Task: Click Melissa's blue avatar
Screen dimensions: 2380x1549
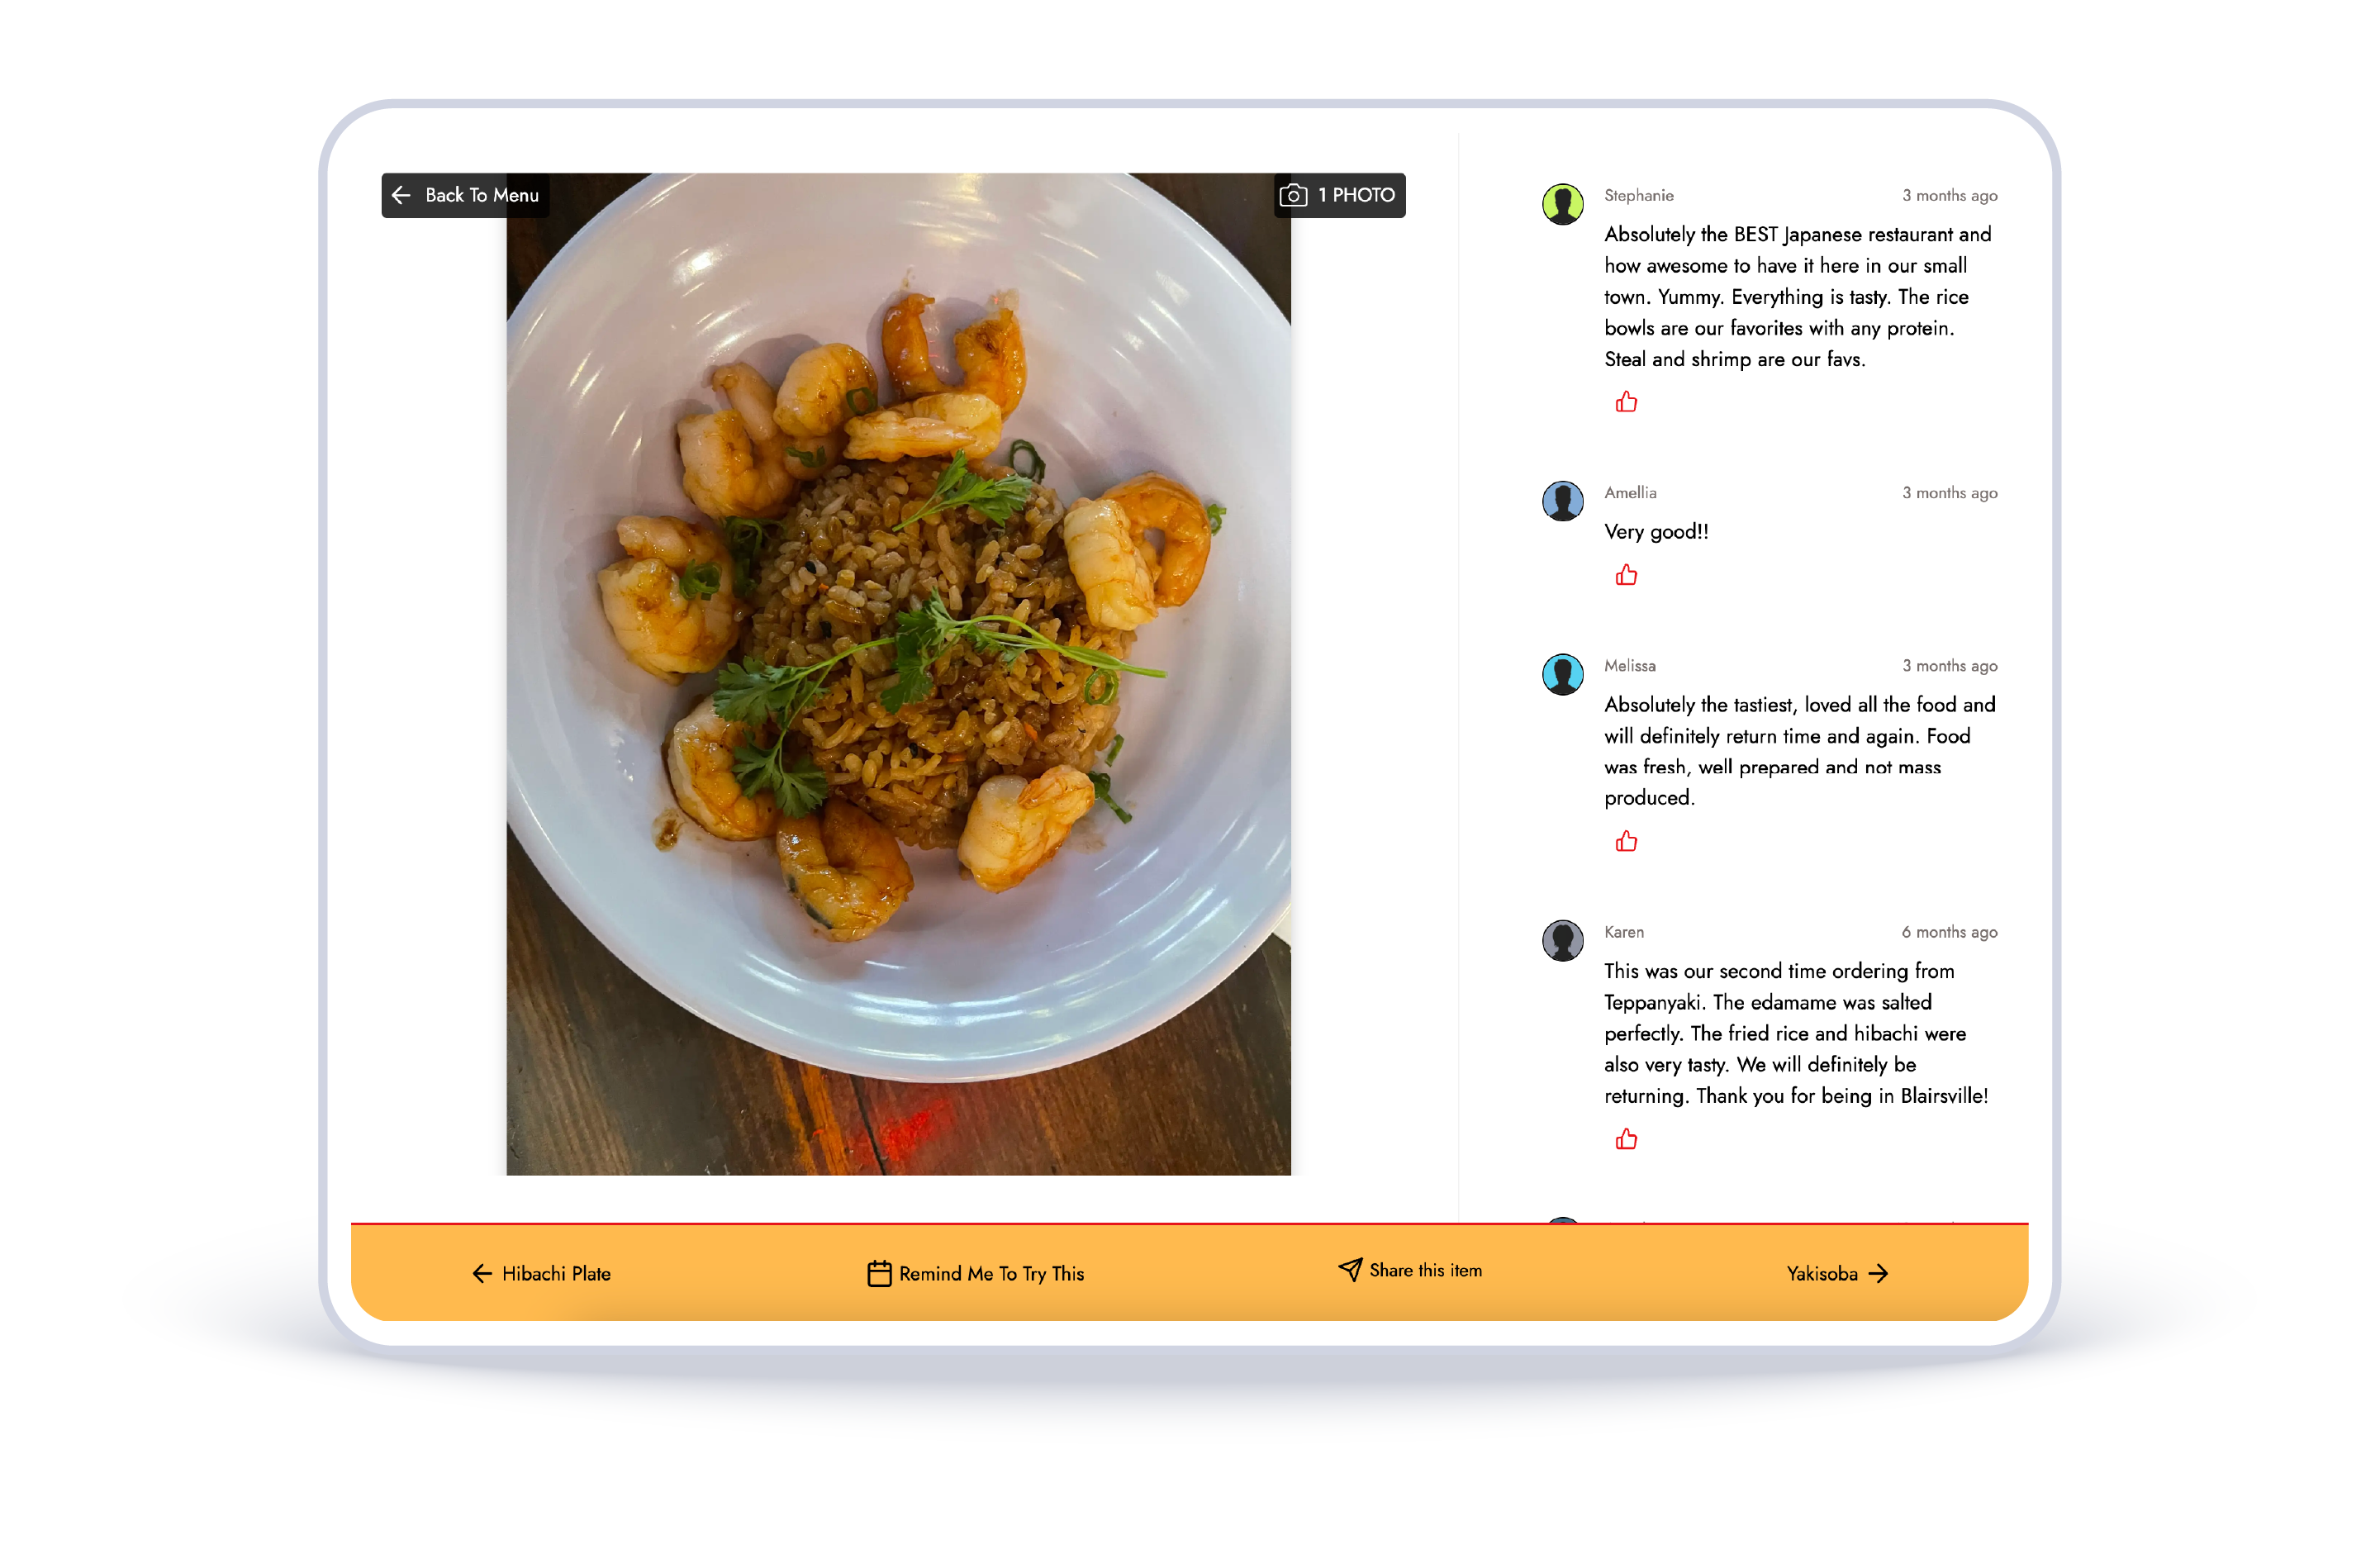Action: 1562,674
